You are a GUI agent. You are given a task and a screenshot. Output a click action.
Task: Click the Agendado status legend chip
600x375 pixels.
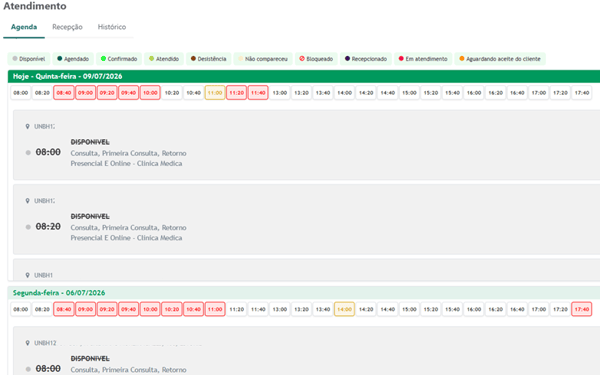pos(73,59)
